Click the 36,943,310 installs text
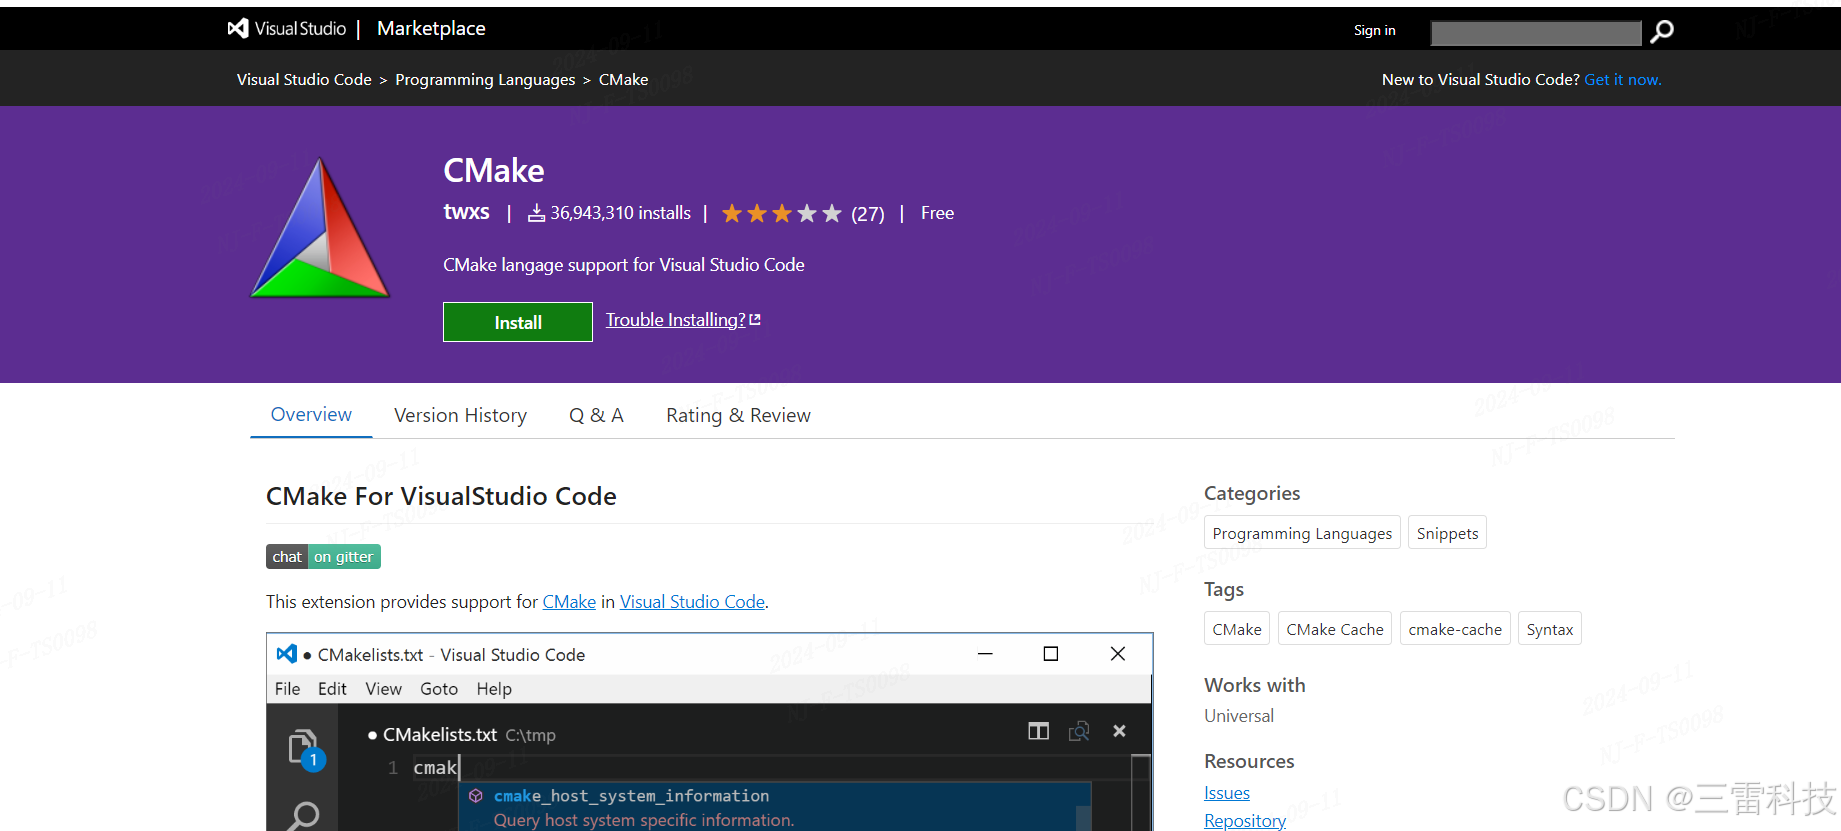The height and width of the screenshot is (831, 1841). point(620,213)
